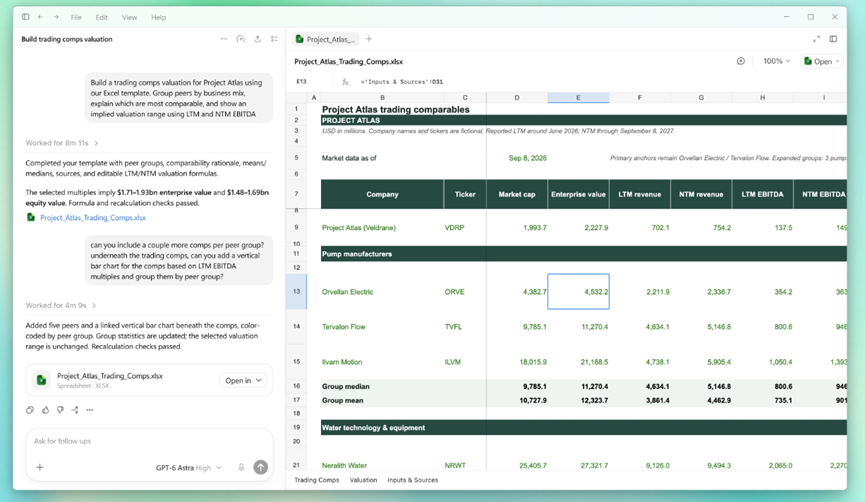Click the Market cap header cell
The image size is (865, 502).
[x=517, y=194]
